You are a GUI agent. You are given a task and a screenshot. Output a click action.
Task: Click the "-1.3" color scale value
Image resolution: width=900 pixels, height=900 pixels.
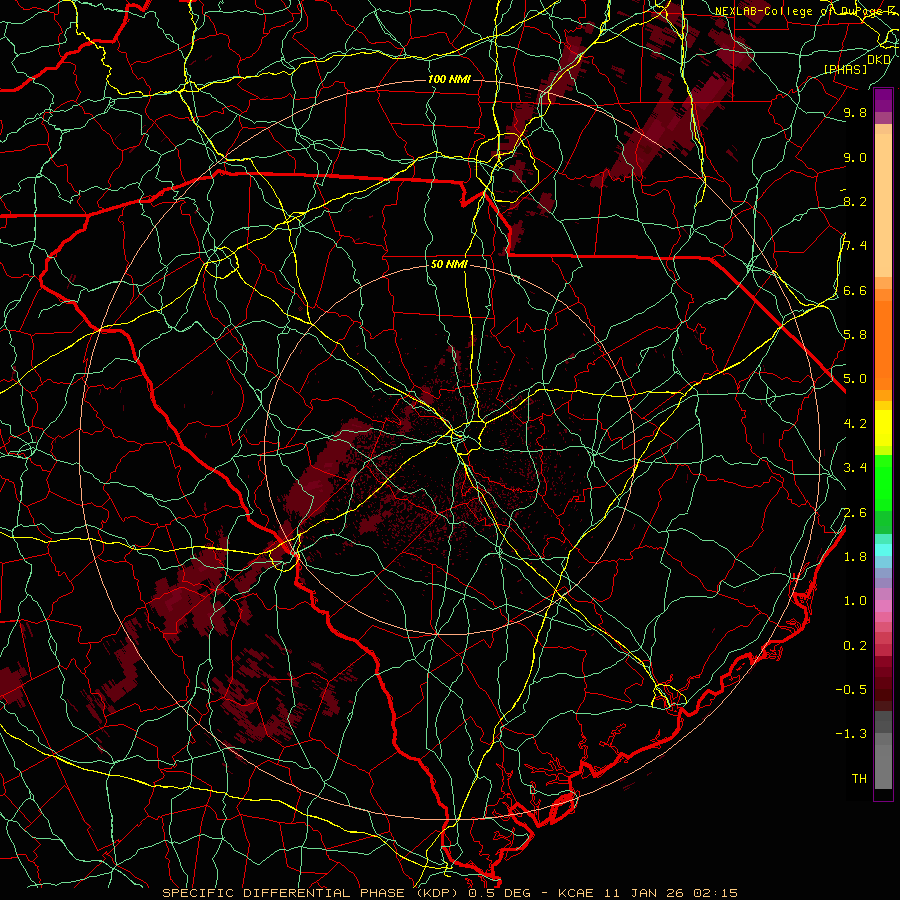[x=851, y=734]
